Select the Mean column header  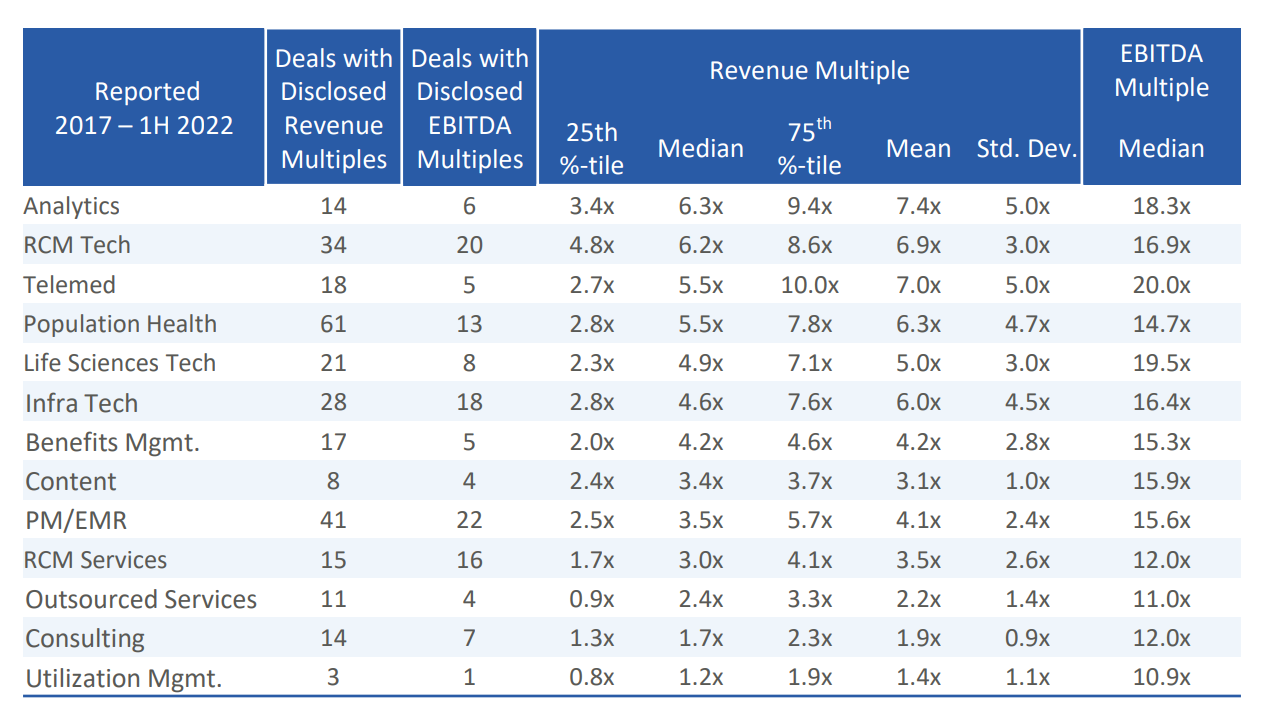[918, 149]
